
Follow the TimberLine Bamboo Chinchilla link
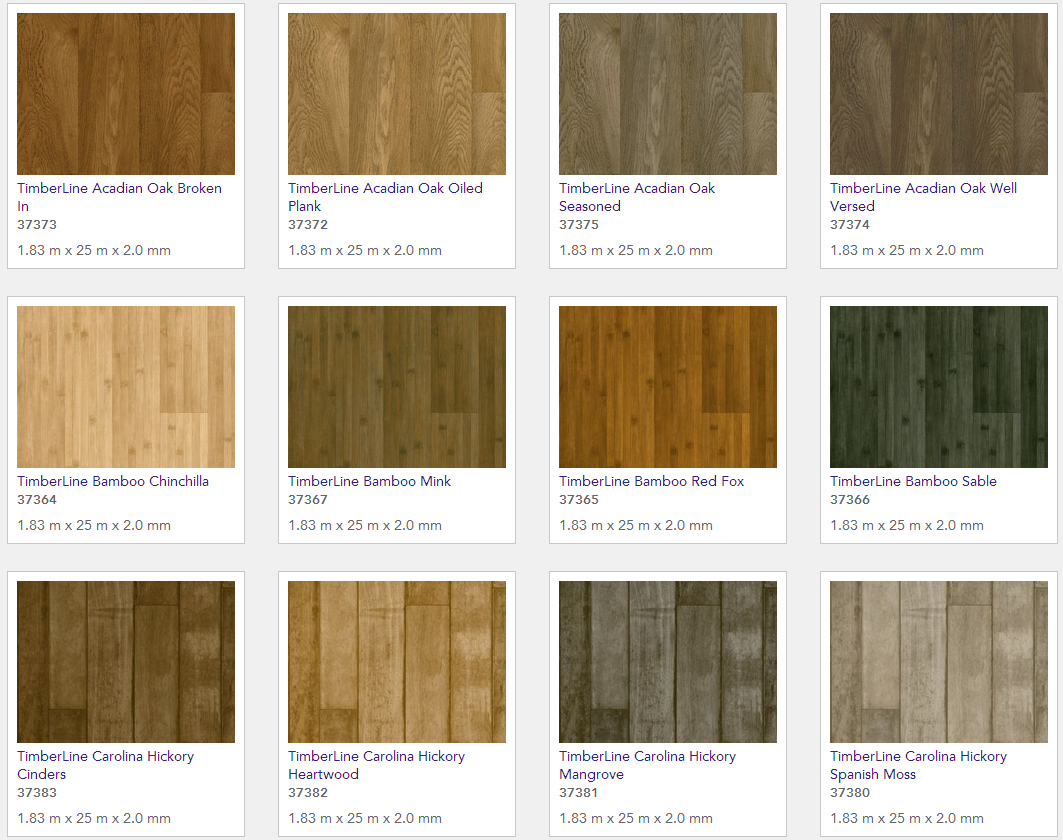[x=113, y=481]
